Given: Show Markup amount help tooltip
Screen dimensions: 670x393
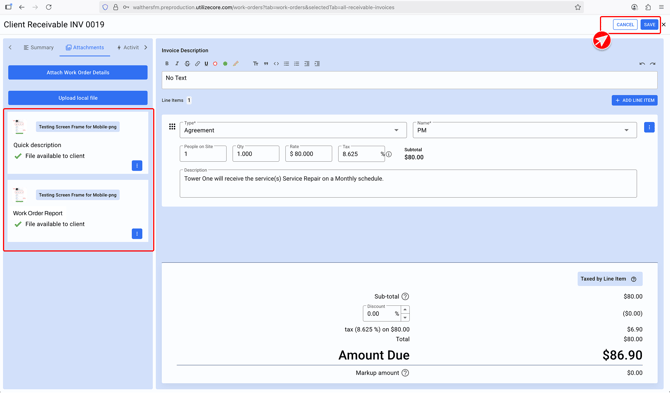Looking at the screenshot, I should [405, 373].
